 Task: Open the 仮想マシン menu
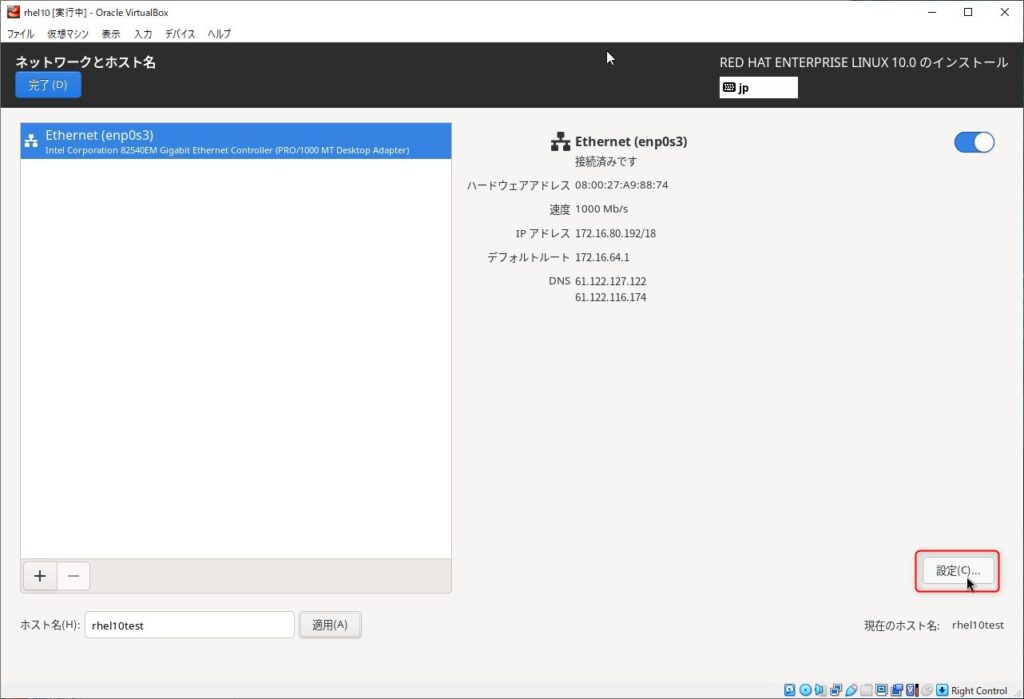tap(68, 34)
